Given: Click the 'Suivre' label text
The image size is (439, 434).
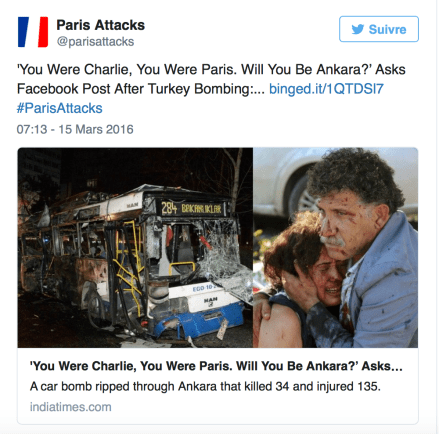Looking at the screenshot, I should (x=387, y=29).
